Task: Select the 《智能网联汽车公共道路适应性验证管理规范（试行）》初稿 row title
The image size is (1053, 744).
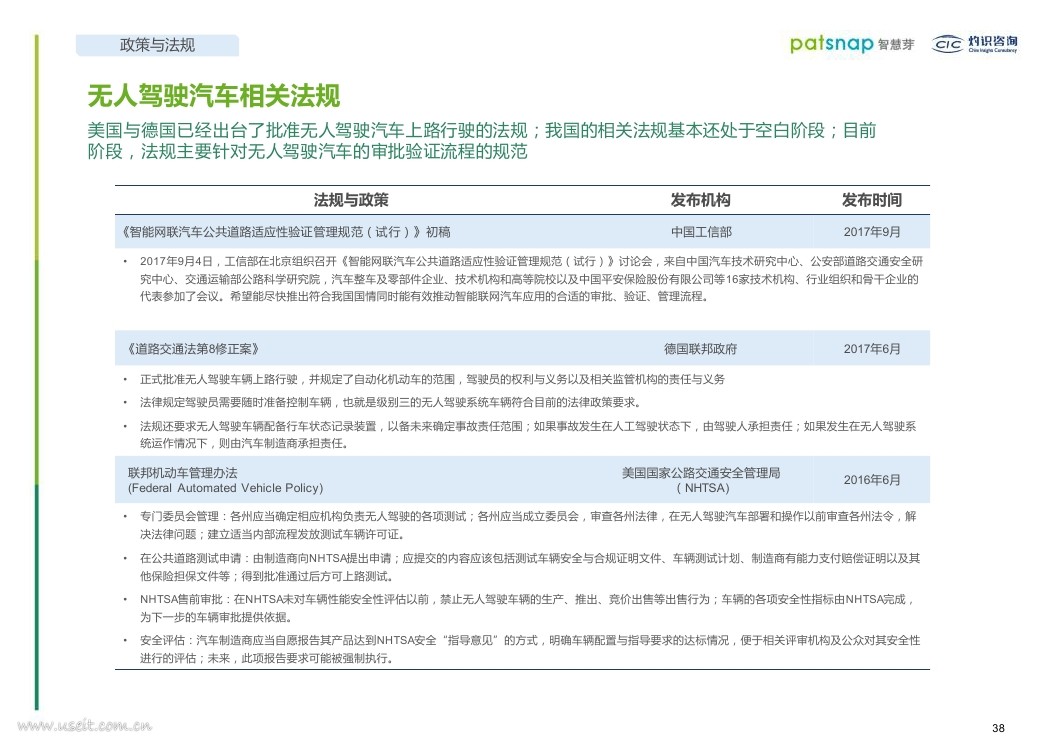Action: [x=286, y=232]
